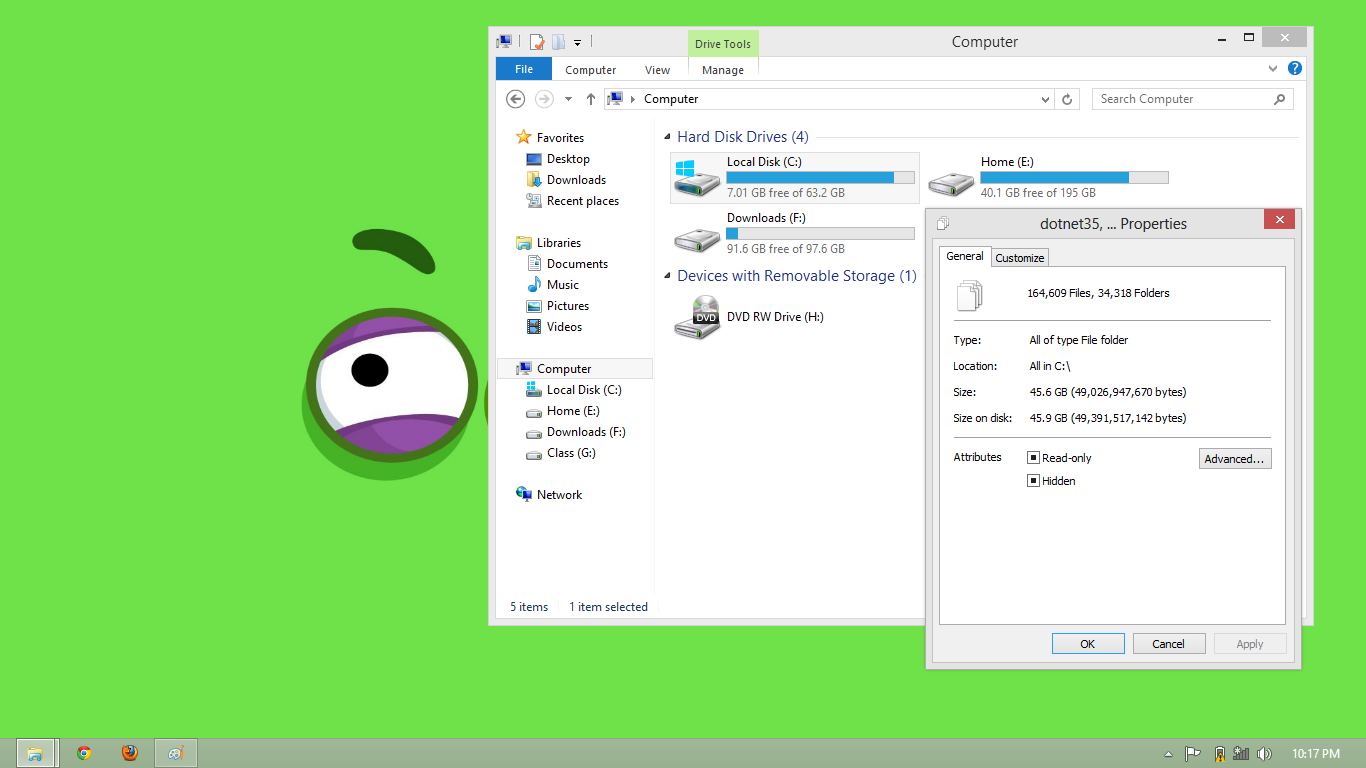This screenshot has width=1366, height=768.
Task: Open the recent locations dropdown arrow
Action: [x=568, y=99]
